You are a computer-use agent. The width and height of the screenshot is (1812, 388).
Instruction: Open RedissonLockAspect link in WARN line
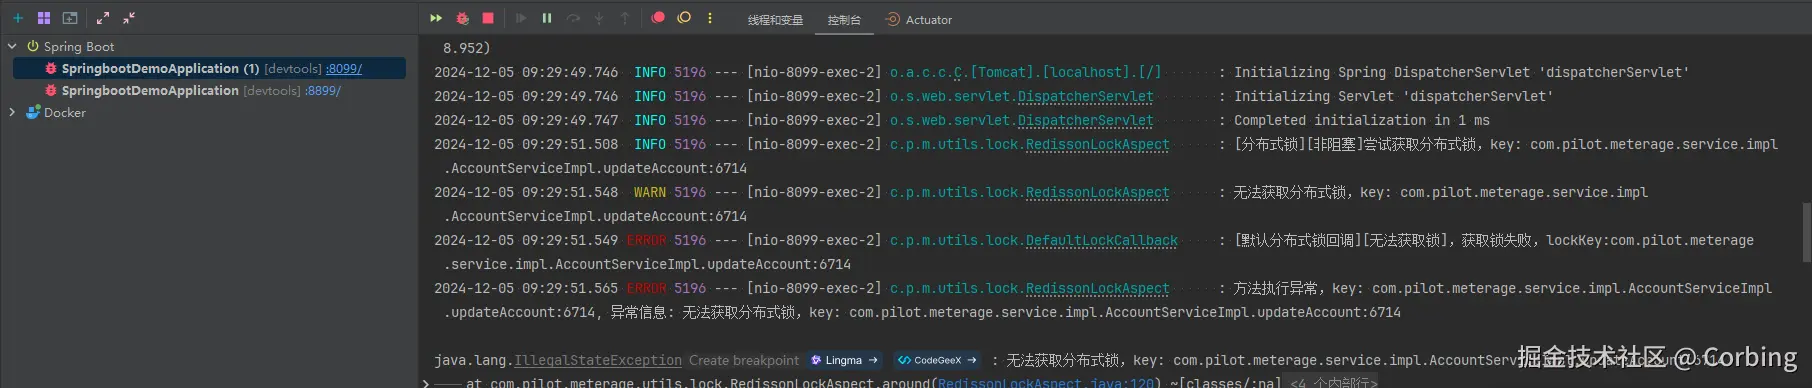point(1097,193)
